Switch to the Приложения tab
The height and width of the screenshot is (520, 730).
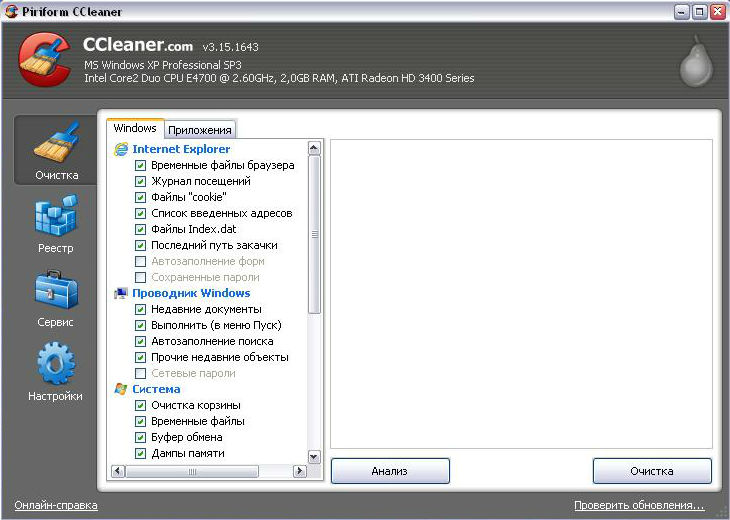click(200, 130)
